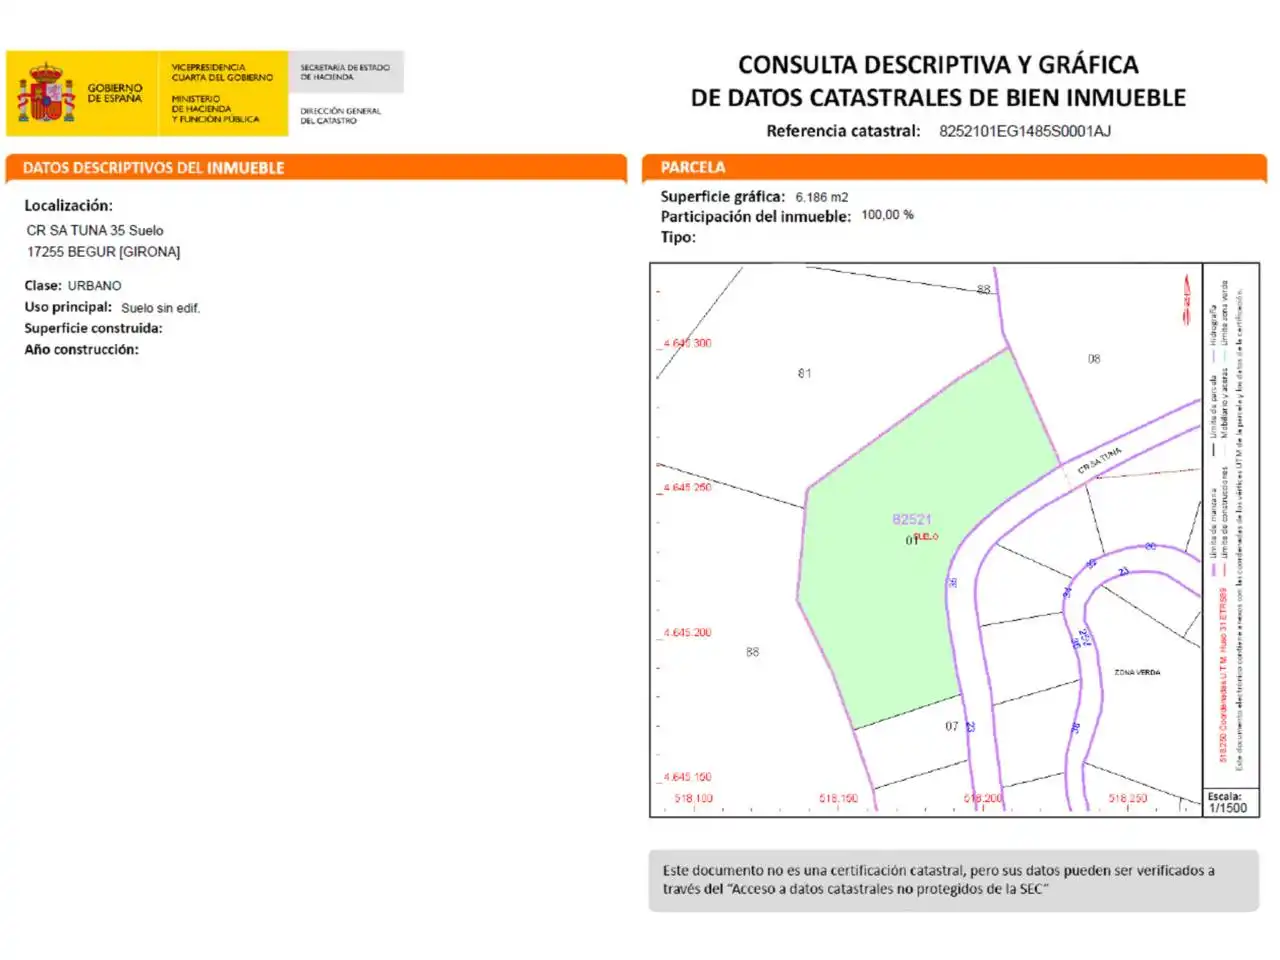This screenshot has height=960, width=1280.
Task: Select cadastral reference 8252101EG1485S0001AJ
Action: 1025,131
